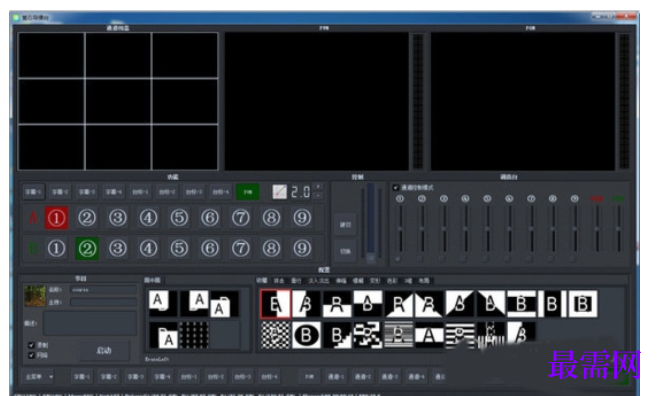The height and width of the screenshot is (396, 660).
Task: Toggle the 录制 checkbox
Action: [x=31, y=345]
